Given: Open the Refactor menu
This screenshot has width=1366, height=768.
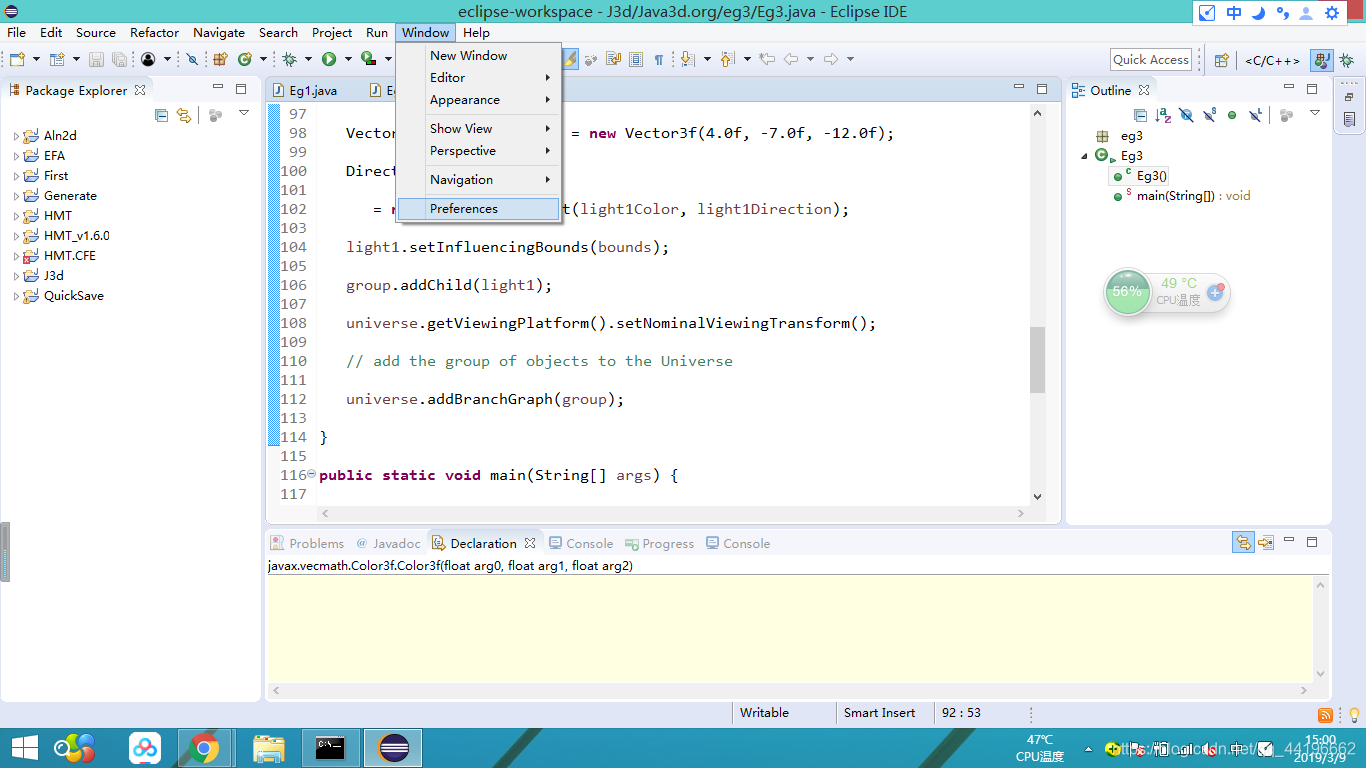Looking at the screenshot, I should click(x=154, y=32).
